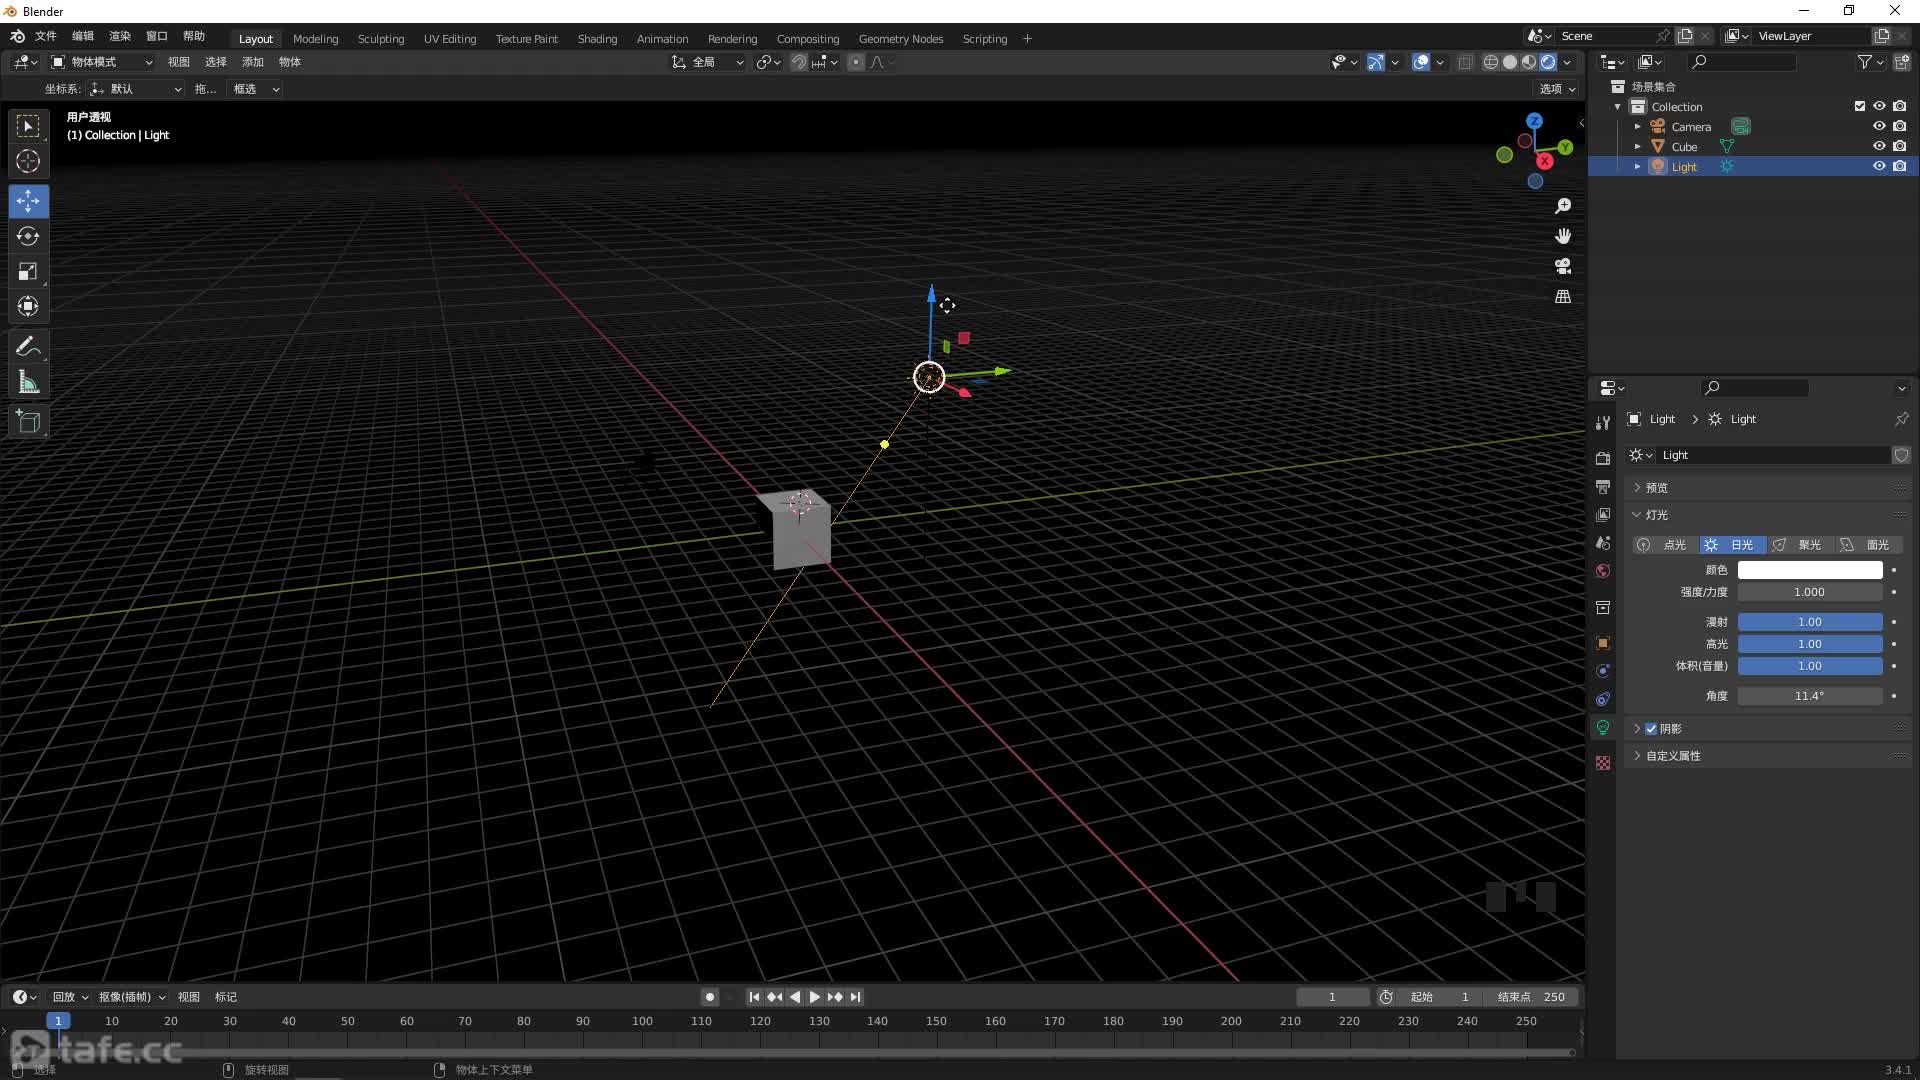1920x1080 pixels.
Task: Play the animation forward
Action: (814, 997)
